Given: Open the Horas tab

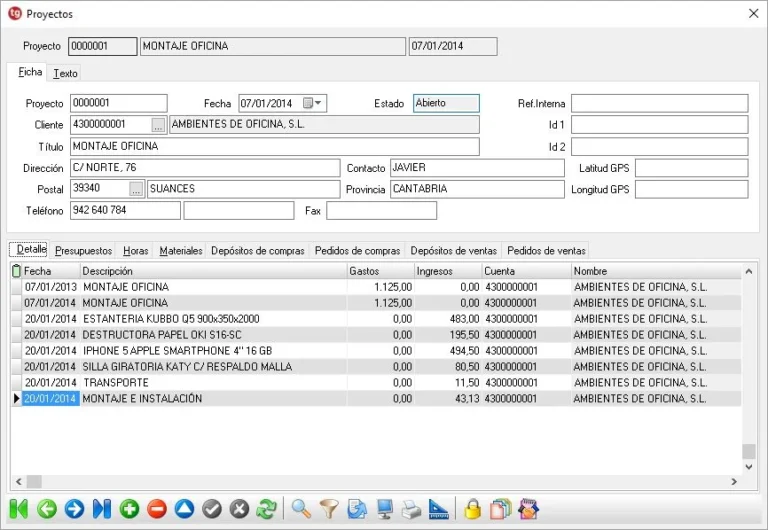Looking at the screenshot, I should [136, 250].
